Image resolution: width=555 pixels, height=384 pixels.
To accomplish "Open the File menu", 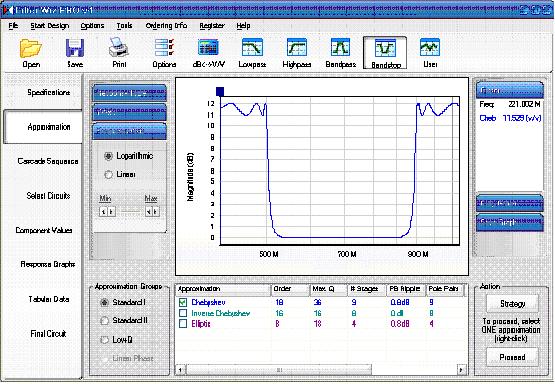I will pyautogui.click(x=13, y=26).
